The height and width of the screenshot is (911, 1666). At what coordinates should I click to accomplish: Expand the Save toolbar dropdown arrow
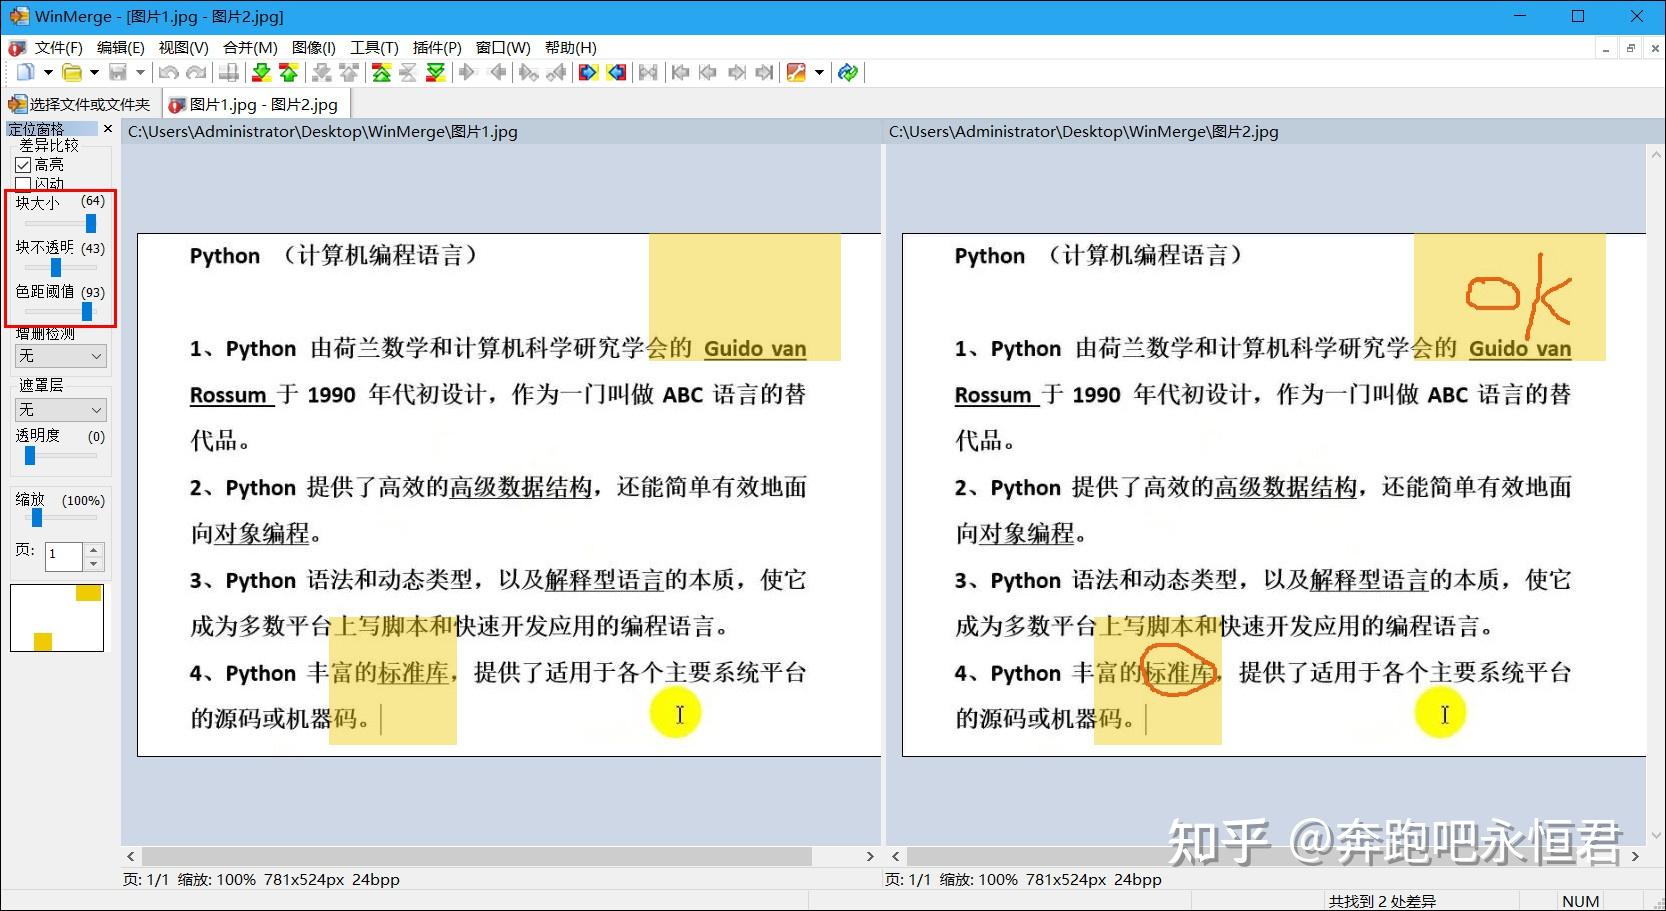(140, 72)
